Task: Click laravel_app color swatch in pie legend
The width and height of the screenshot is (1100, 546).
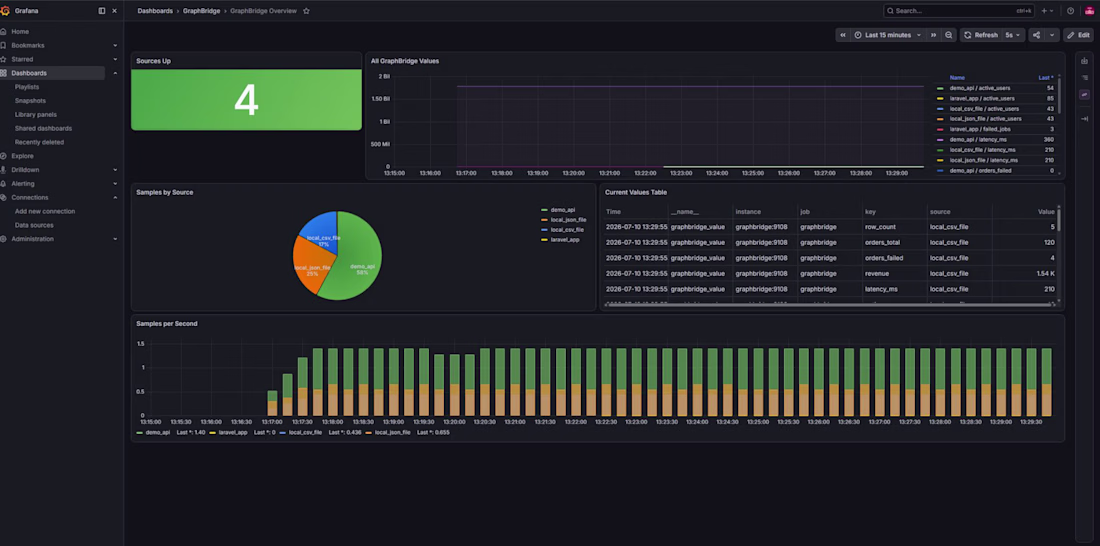Action: pyautogui.click(x=544, y=240)
